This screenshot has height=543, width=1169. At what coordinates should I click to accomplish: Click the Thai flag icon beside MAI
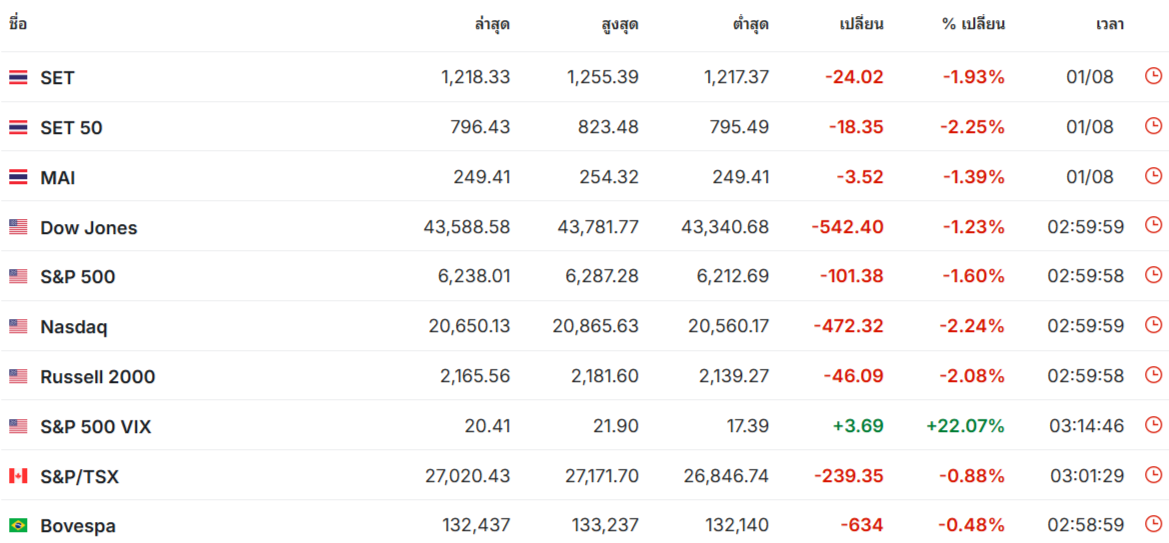18,178
